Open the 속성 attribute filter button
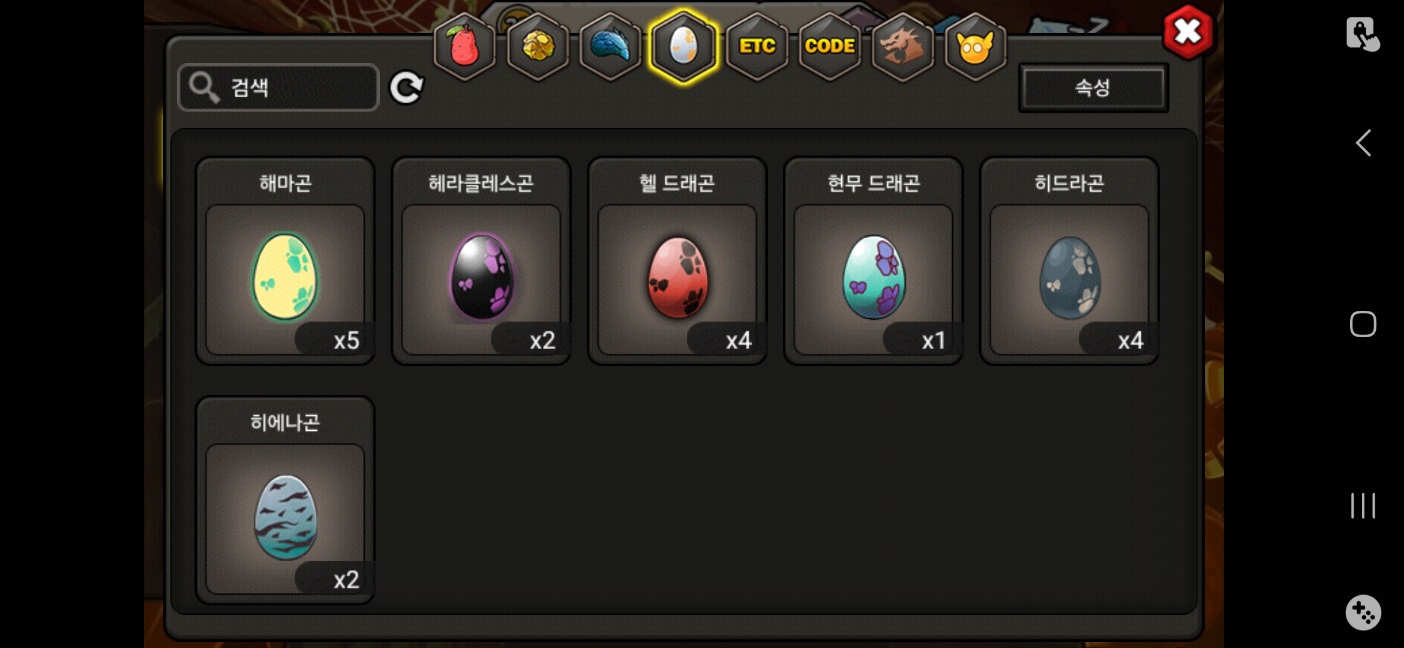Screen dimensions: 1404x648 (1093, 88)
